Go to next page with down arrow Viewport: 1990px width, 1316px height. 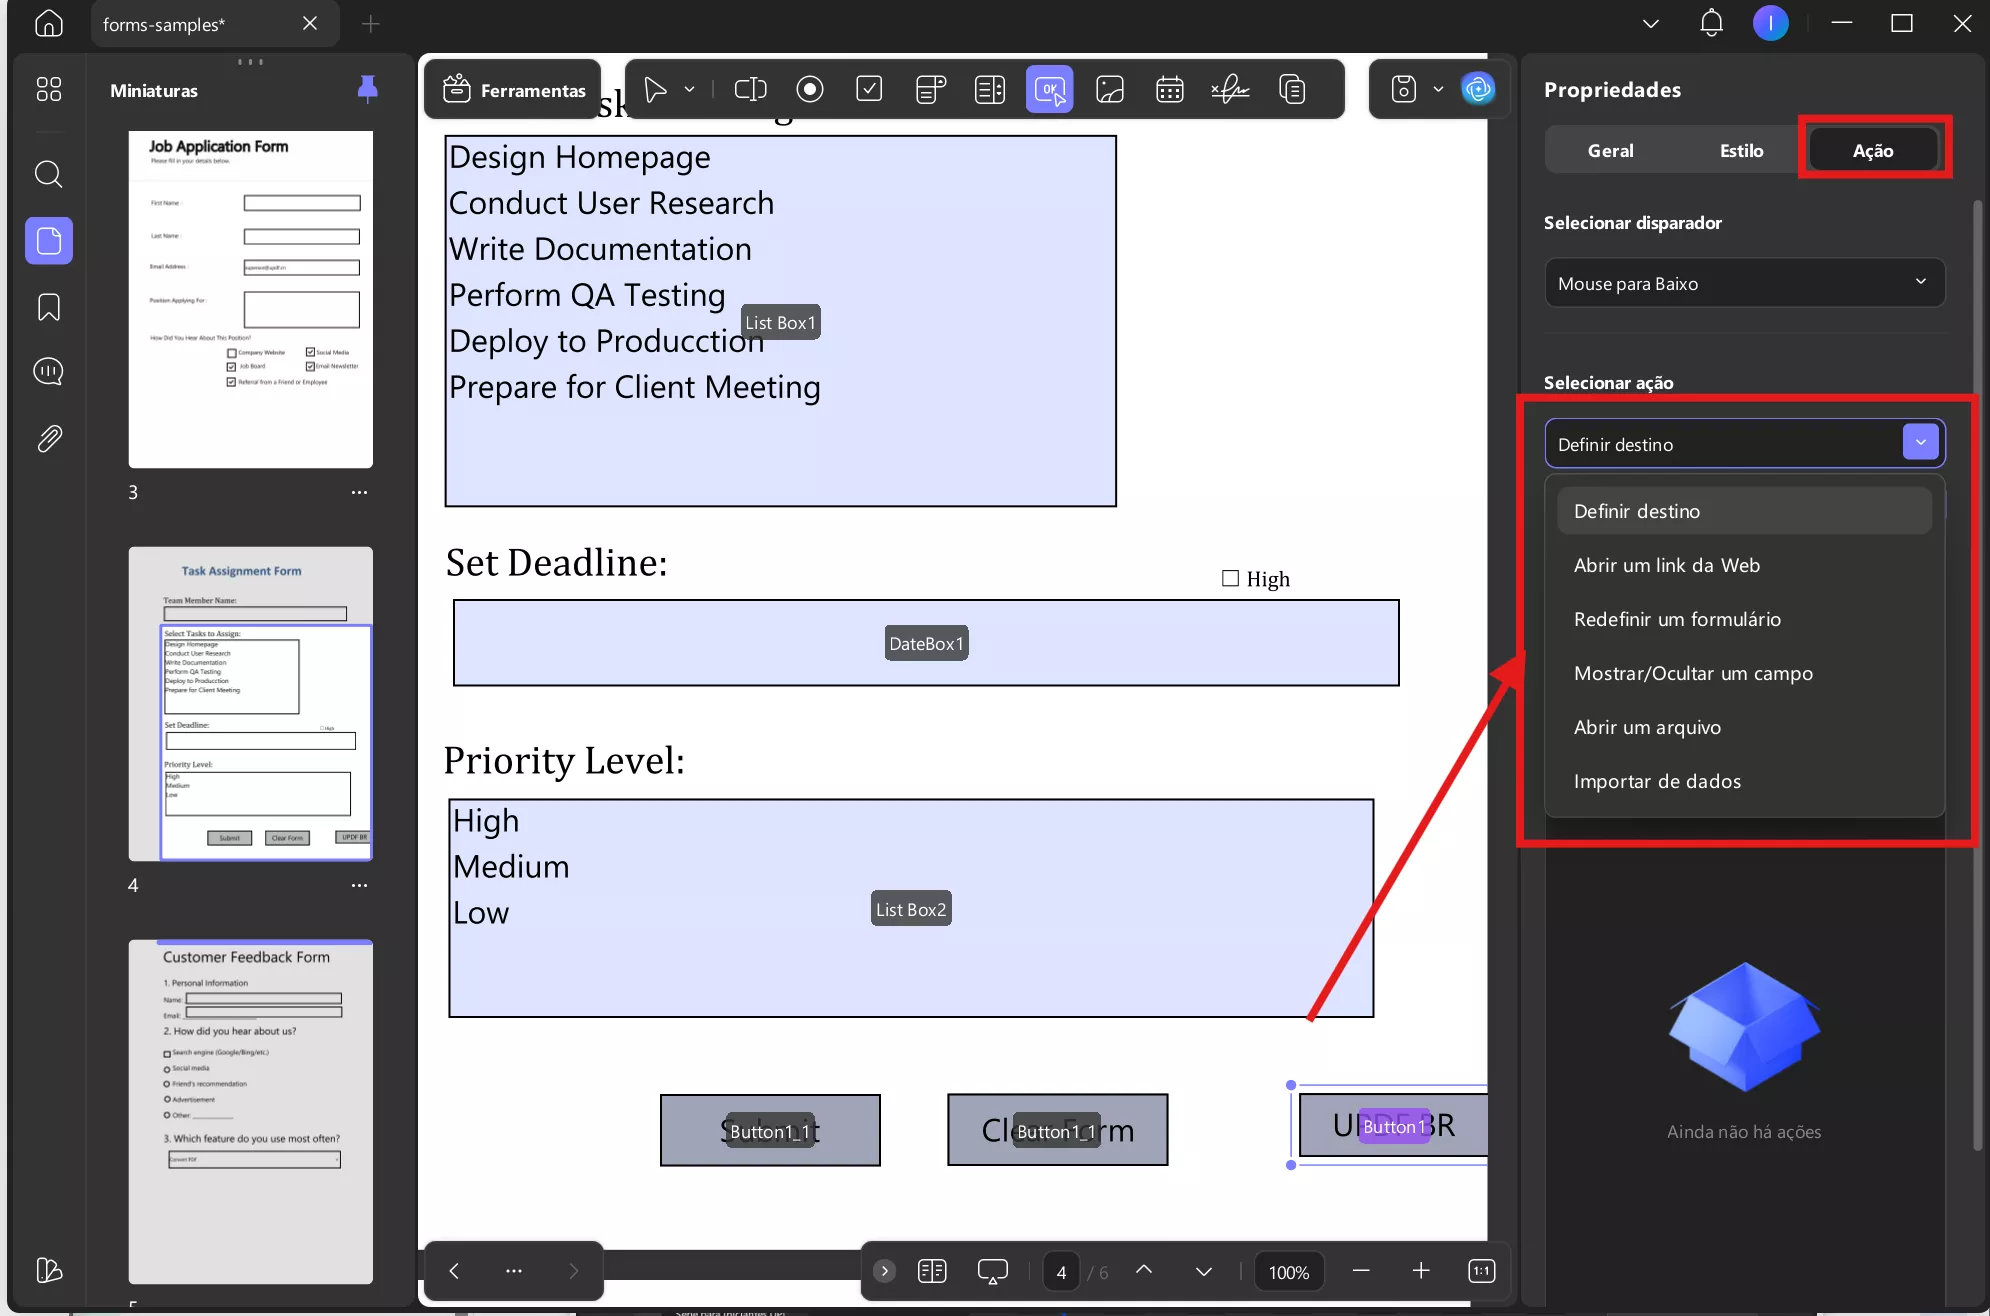pos(1203,1271)
